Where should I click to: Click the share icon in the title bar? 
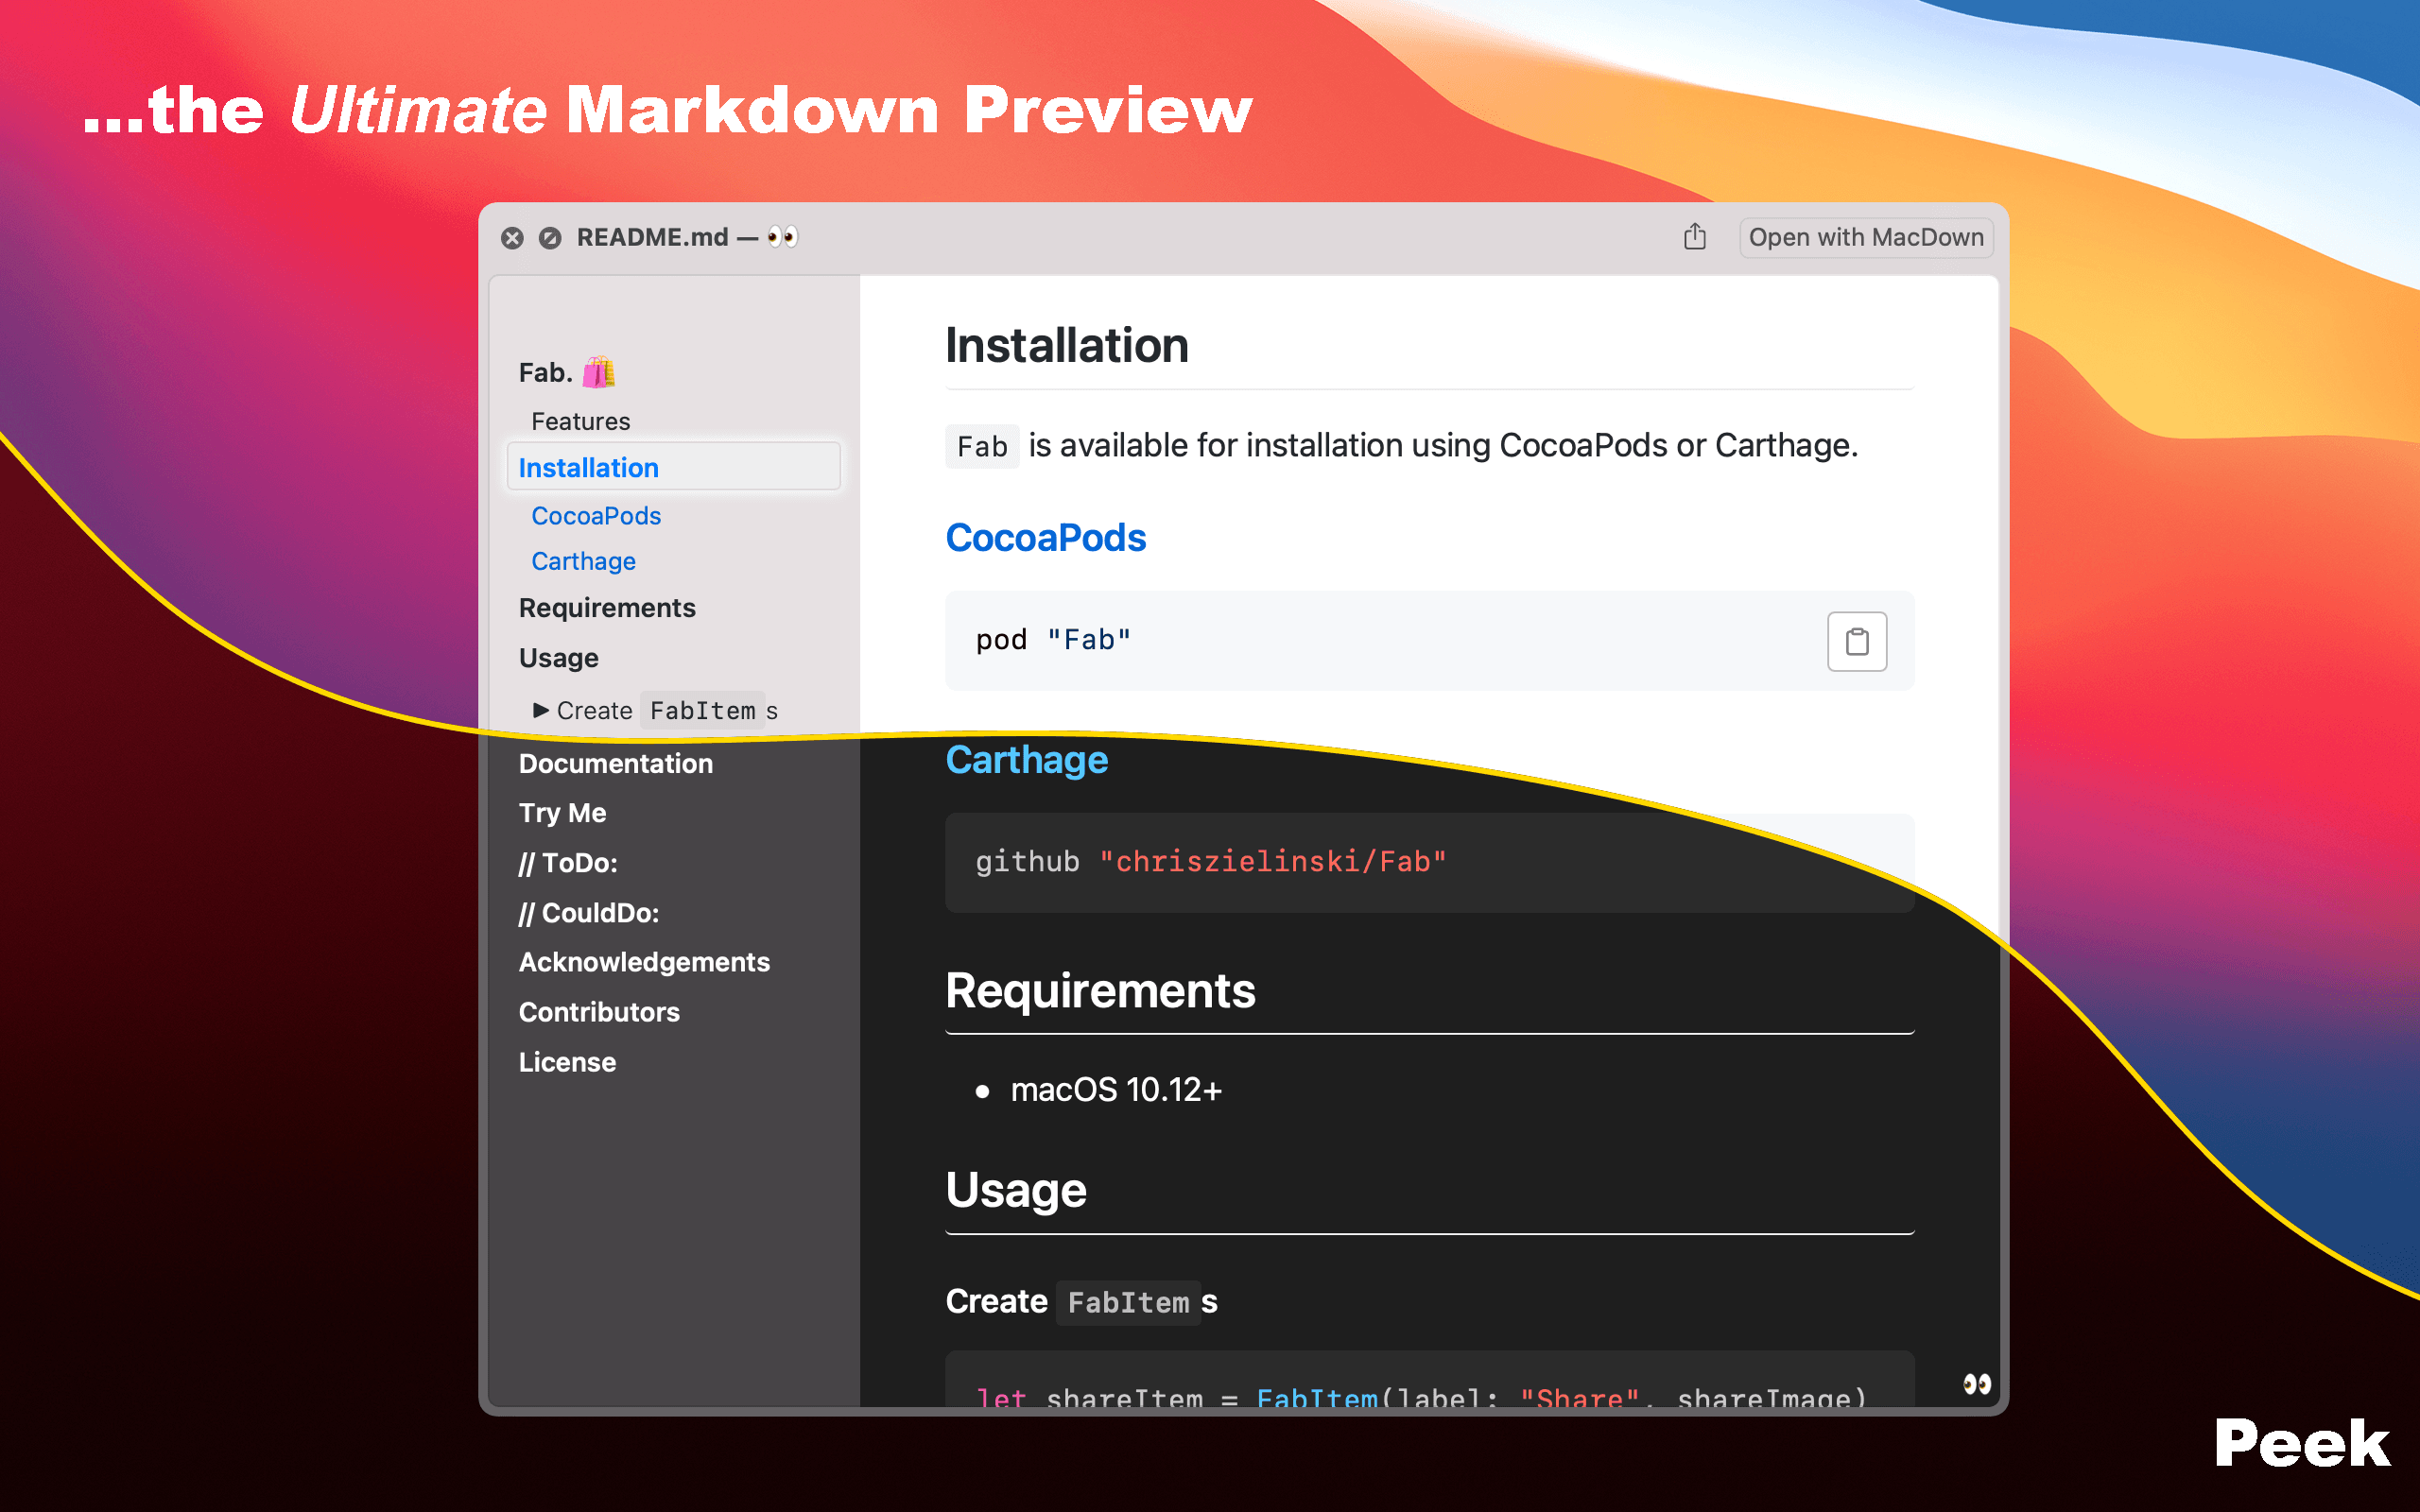click(x=1694, y=237)
